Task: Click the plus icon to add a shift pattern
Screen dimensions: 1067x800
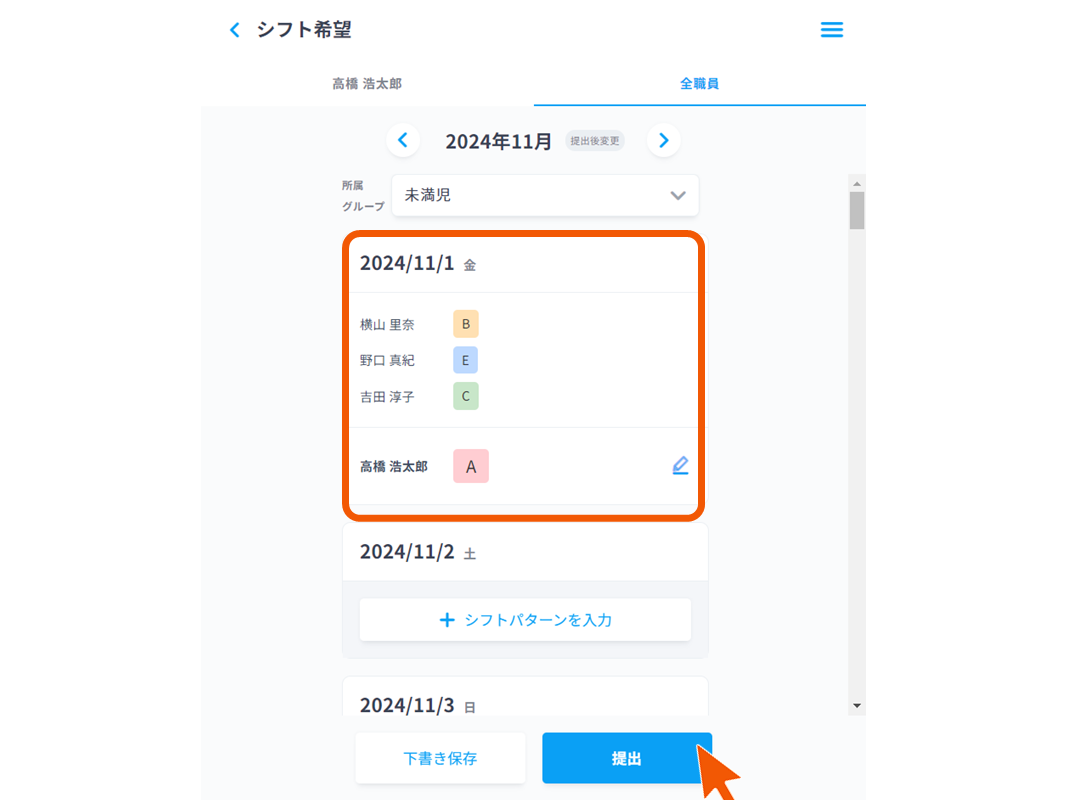Action: click(447, 619)
